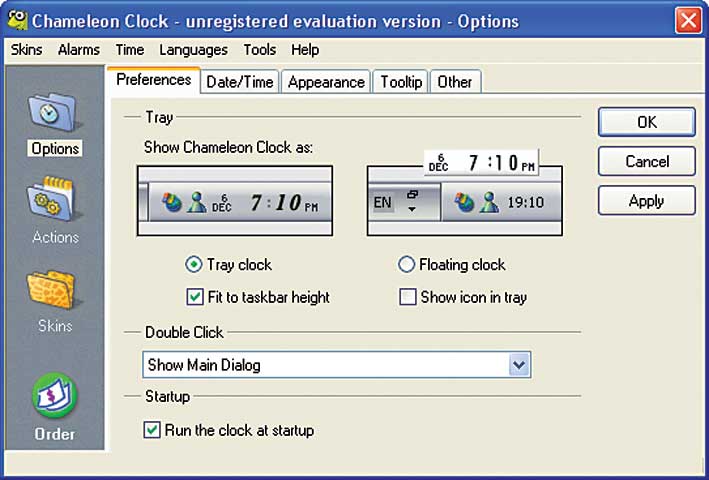Uncheck Fit to taskbar height
Viewport: 709px width, 480px height.
click(195, 297)
